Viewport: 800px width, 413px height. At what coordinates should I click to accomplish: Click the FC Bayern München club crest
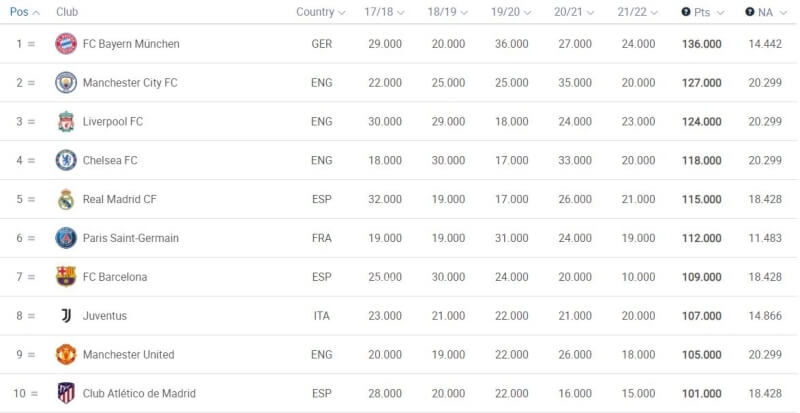click(x=66, y=44)
